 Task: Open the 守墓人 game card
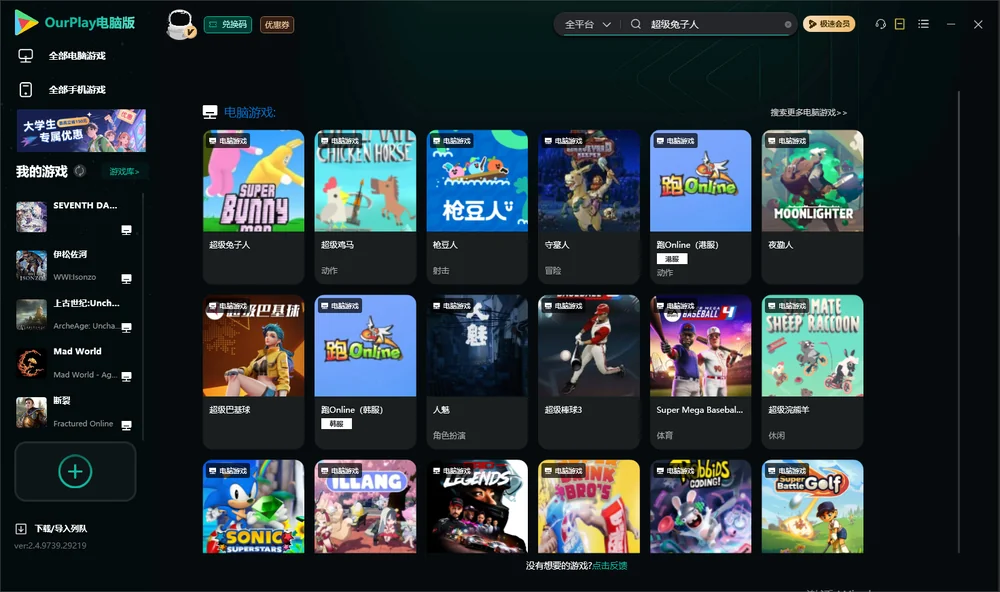click(x=589, y=207)
